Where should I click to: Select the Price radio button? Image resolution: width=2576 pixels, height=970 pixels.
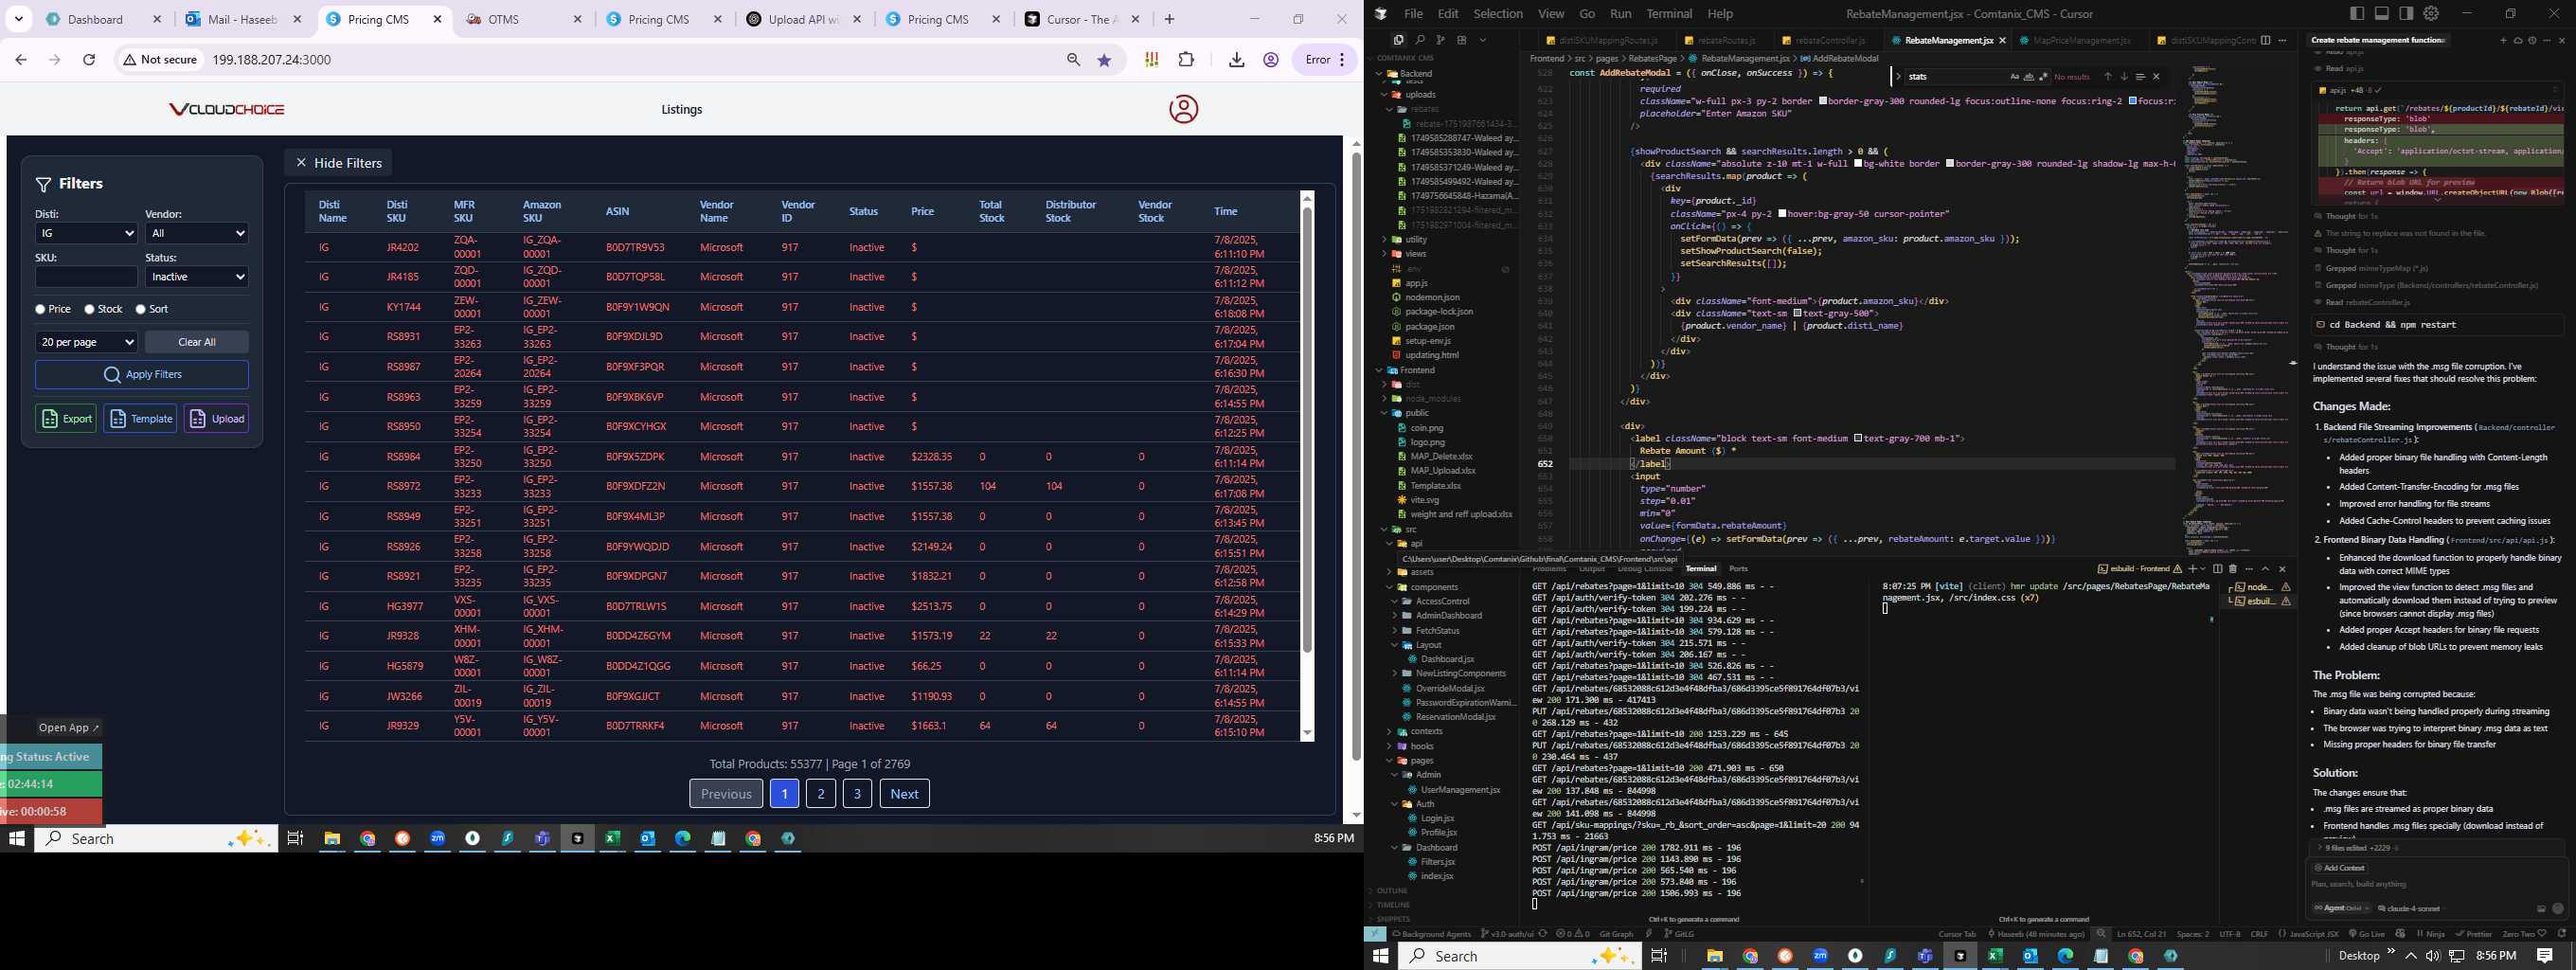(40, 309)
